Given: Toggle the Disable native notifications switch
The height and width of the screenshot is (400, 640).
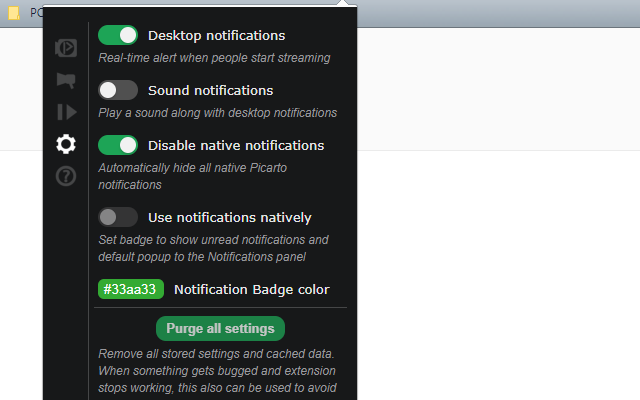Looking at the screenshot, I should [x=118, y=145].
